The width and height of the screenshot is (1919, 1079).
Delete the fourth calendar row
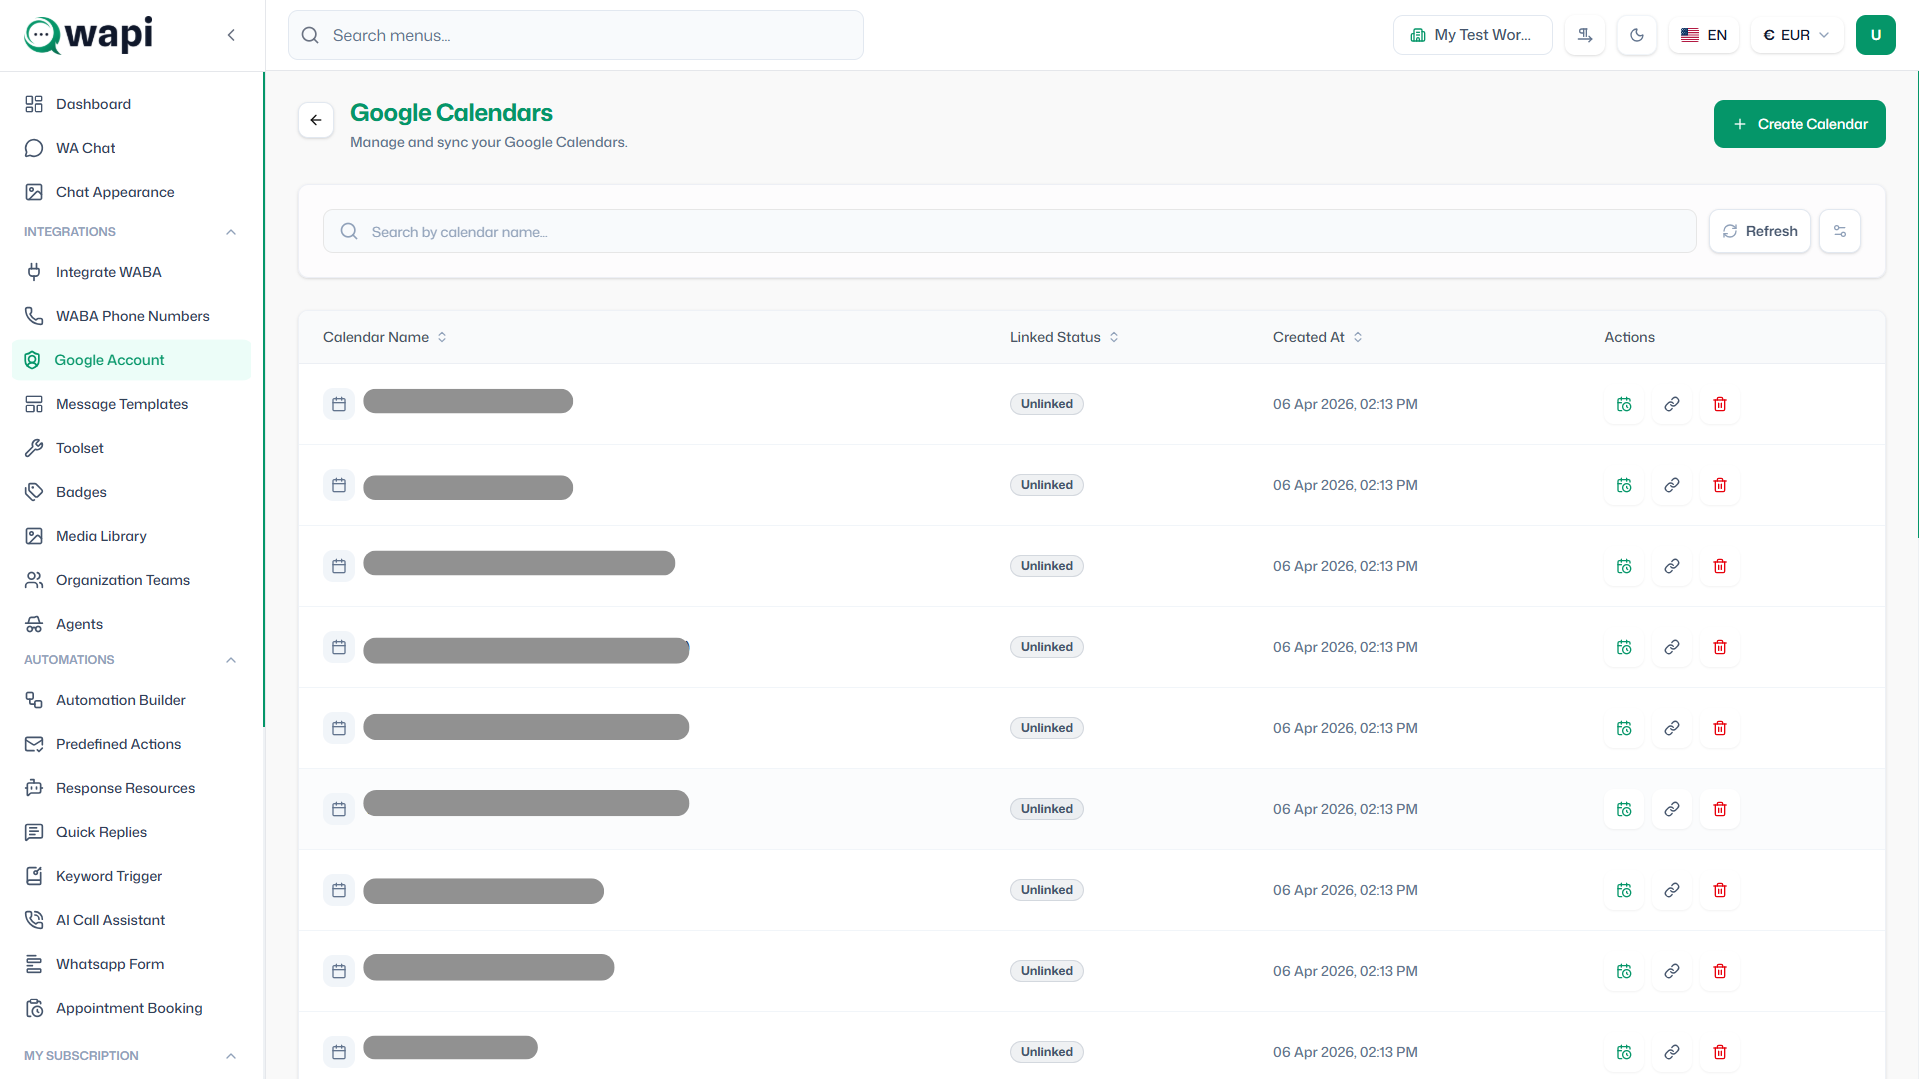[1720, 647]
